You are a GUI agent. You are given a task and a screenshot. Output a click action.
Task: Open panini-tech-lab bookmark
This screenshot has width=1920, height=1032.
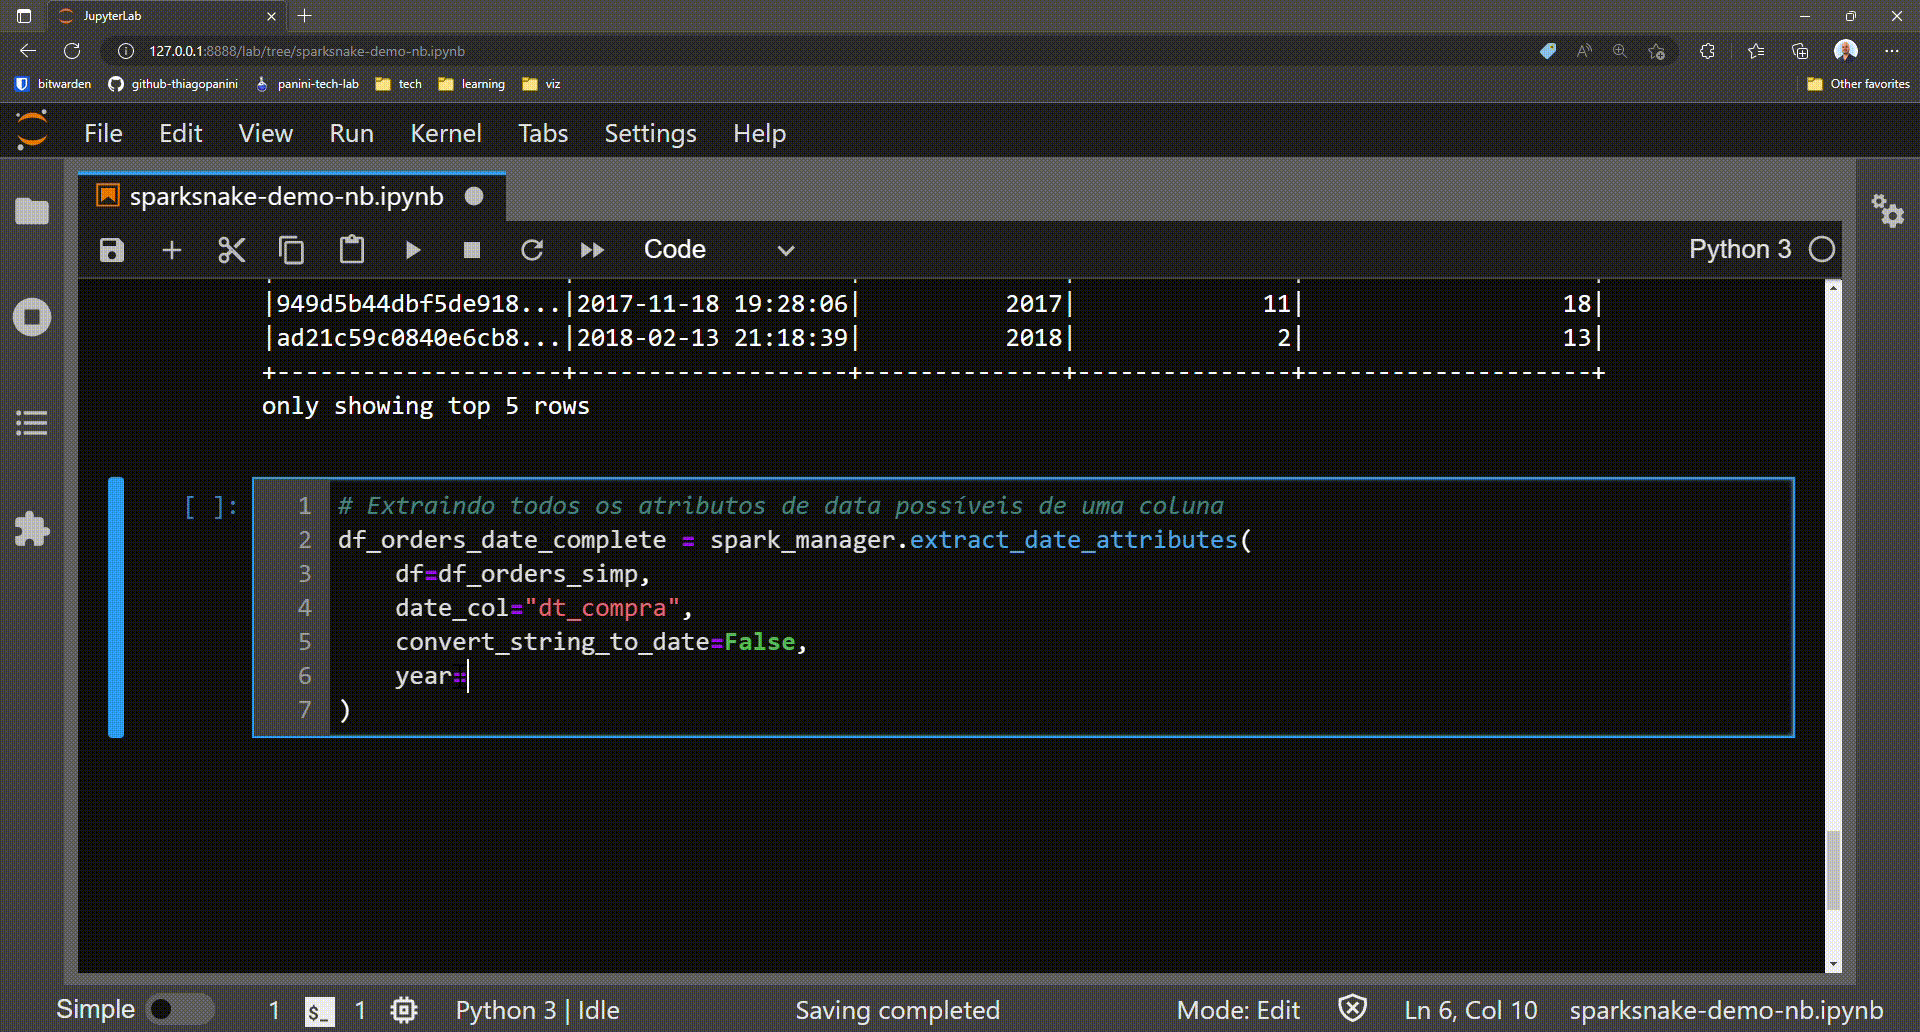coord(307,84)
